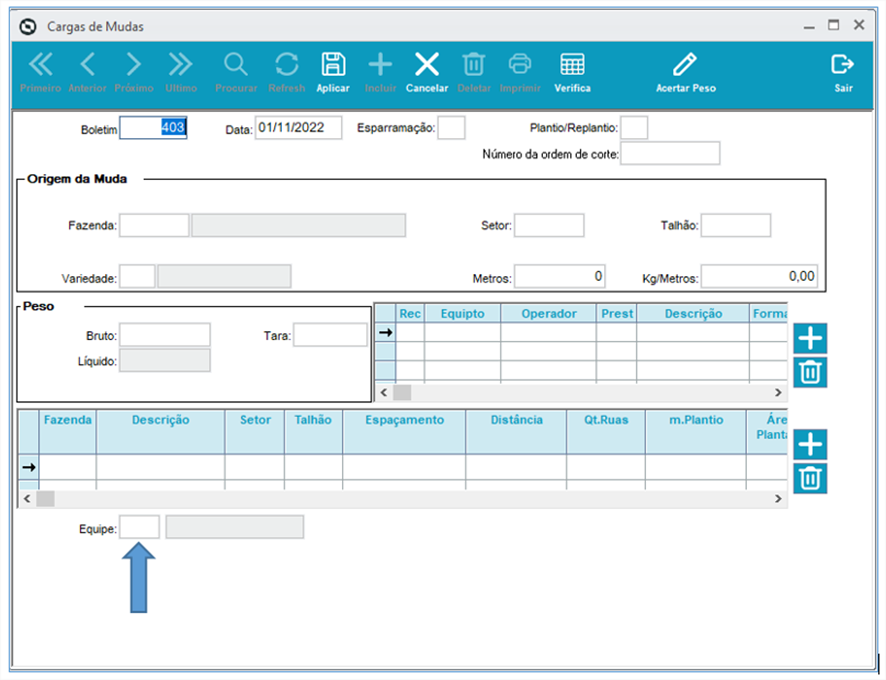The width and height of the screenshot is (886, 680).
Task: Click the Variedade code field
Action: [137, 276]
